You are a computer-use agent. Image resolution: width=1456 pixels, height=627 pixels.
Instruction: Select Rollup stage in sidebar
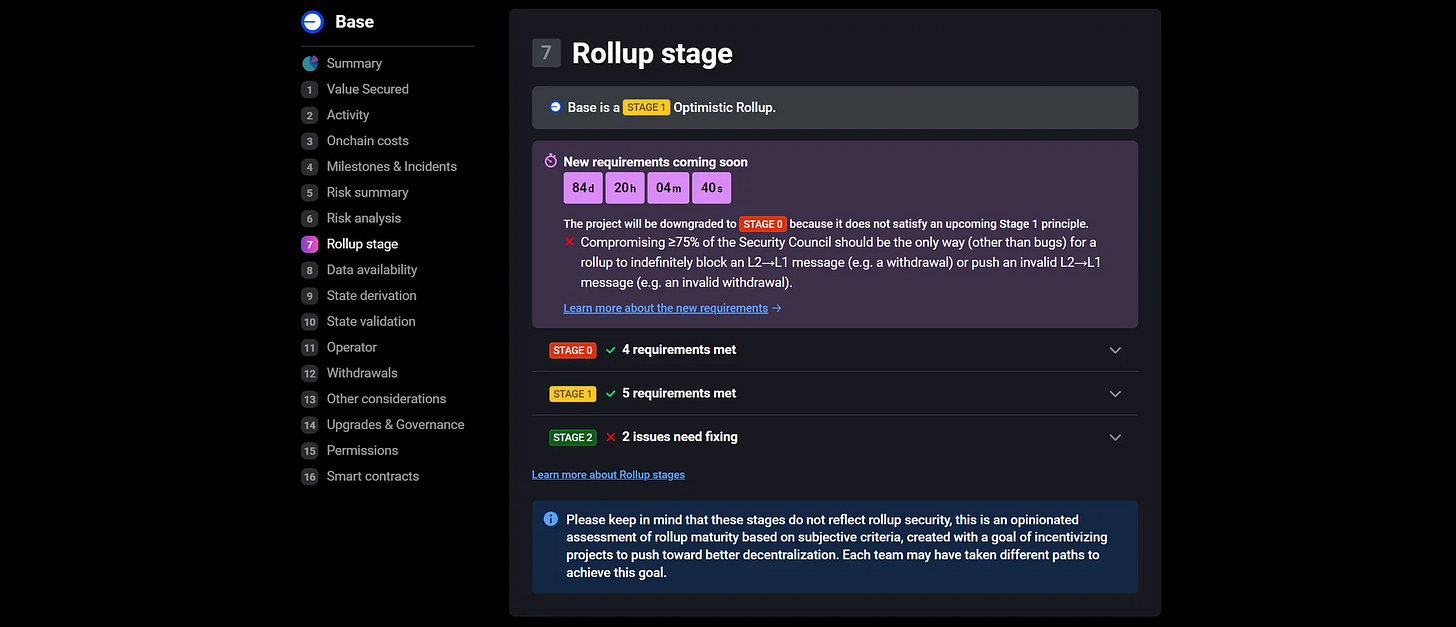click(362, 244)
